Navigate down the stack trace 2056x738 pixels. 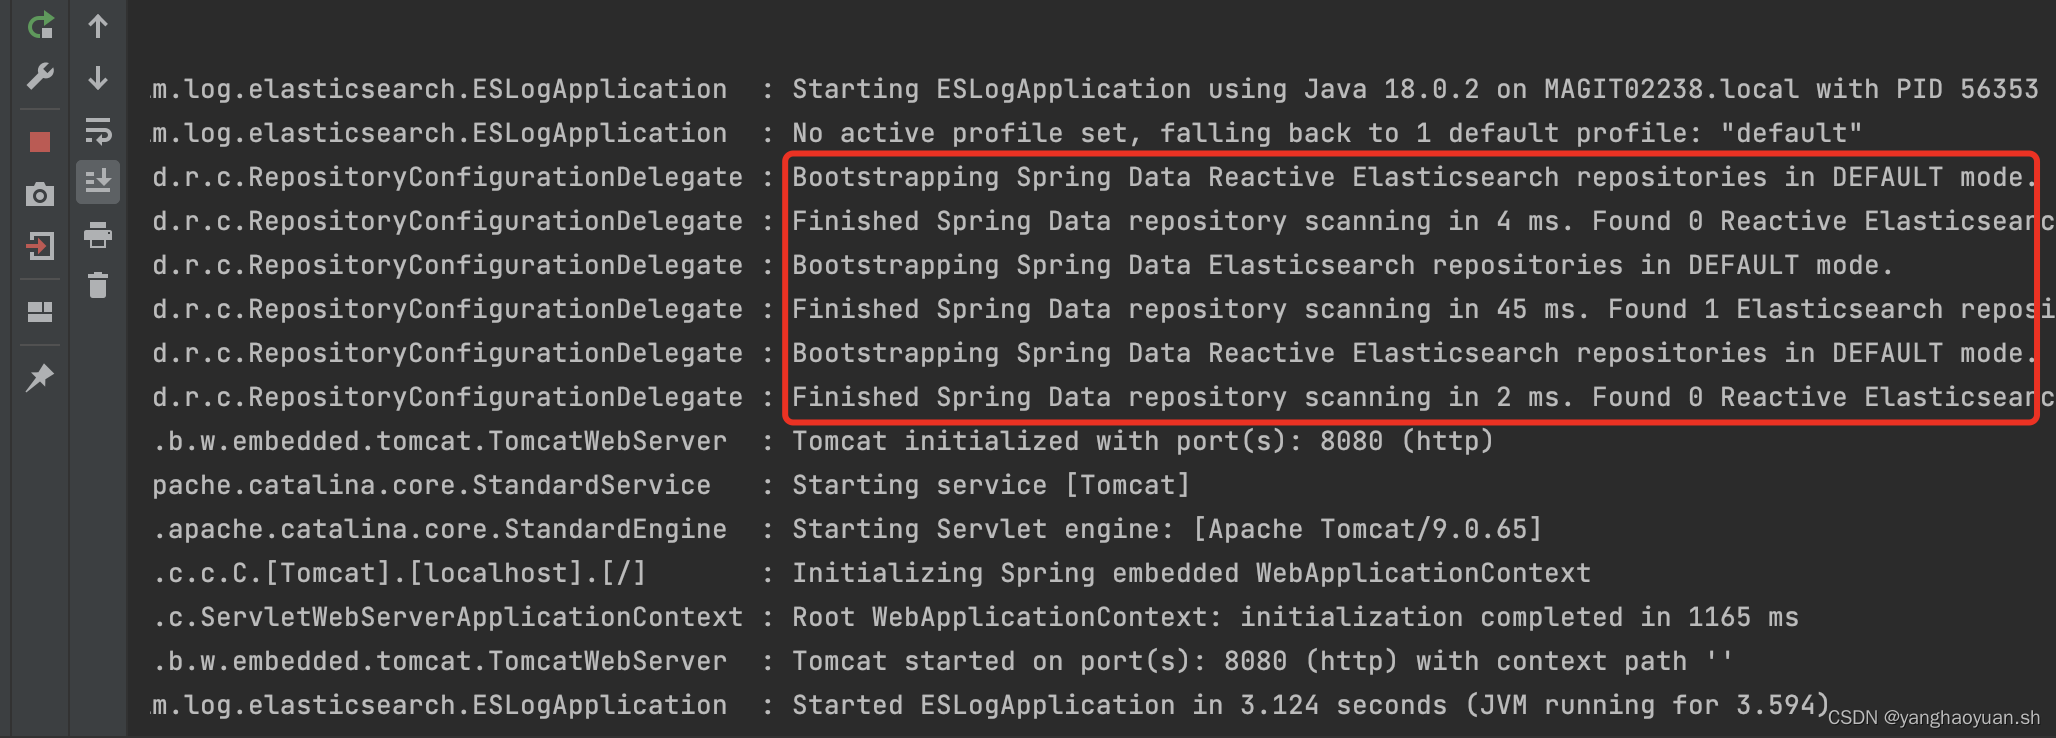[x=98, y=76]
